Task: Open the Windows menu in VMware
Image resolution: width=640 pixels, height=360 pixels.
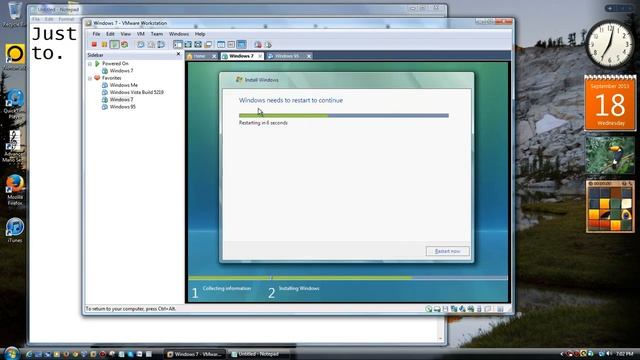Action: [x=179, y=34]
